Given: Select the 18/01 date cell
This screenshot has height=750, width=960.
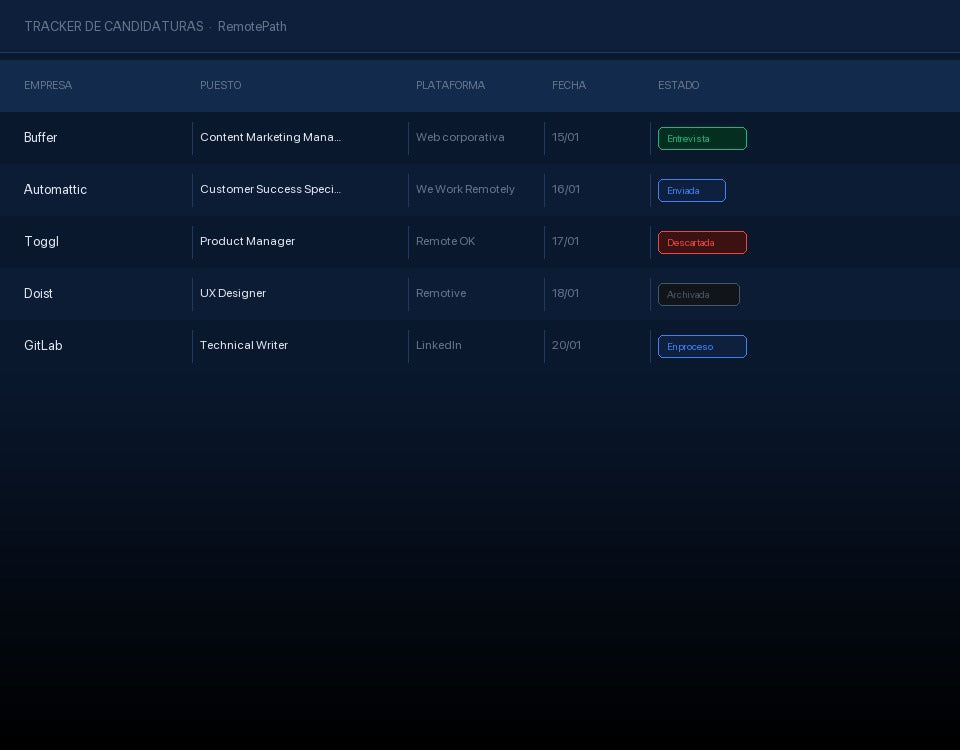Looking at the screenshot, I should (565, 293).
